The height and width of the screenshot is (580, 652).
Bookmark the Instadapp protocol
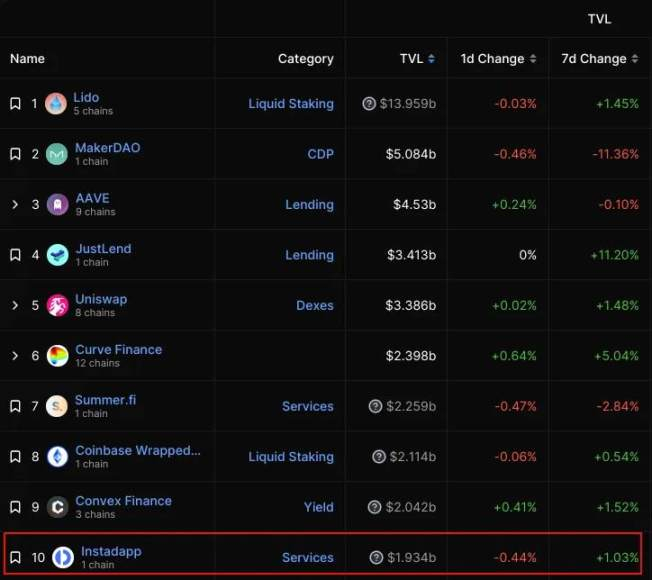coord(15,557)
